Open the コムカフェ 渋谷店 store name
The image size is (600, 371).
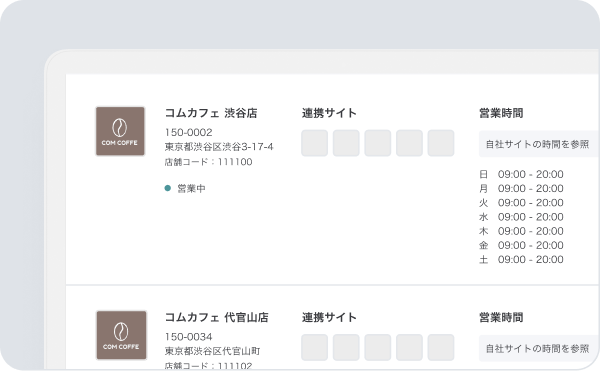click(x=211, y=113)
